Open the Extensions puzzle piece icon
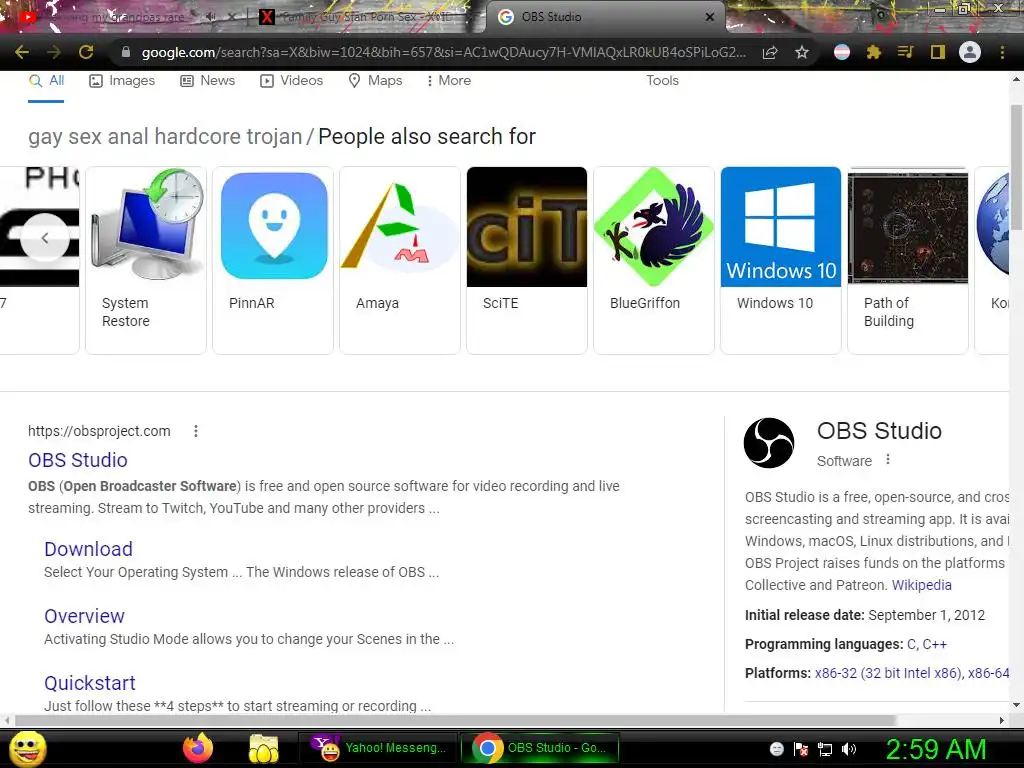1024x768 pixels. (874, 52)
